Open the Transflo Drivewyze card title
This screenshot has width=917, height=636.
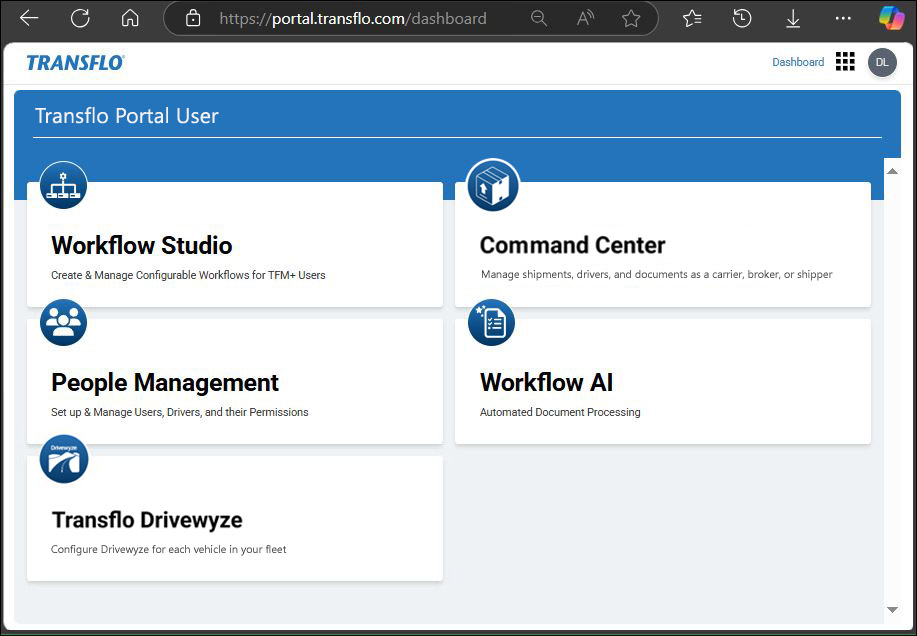(x=147, y=520)
